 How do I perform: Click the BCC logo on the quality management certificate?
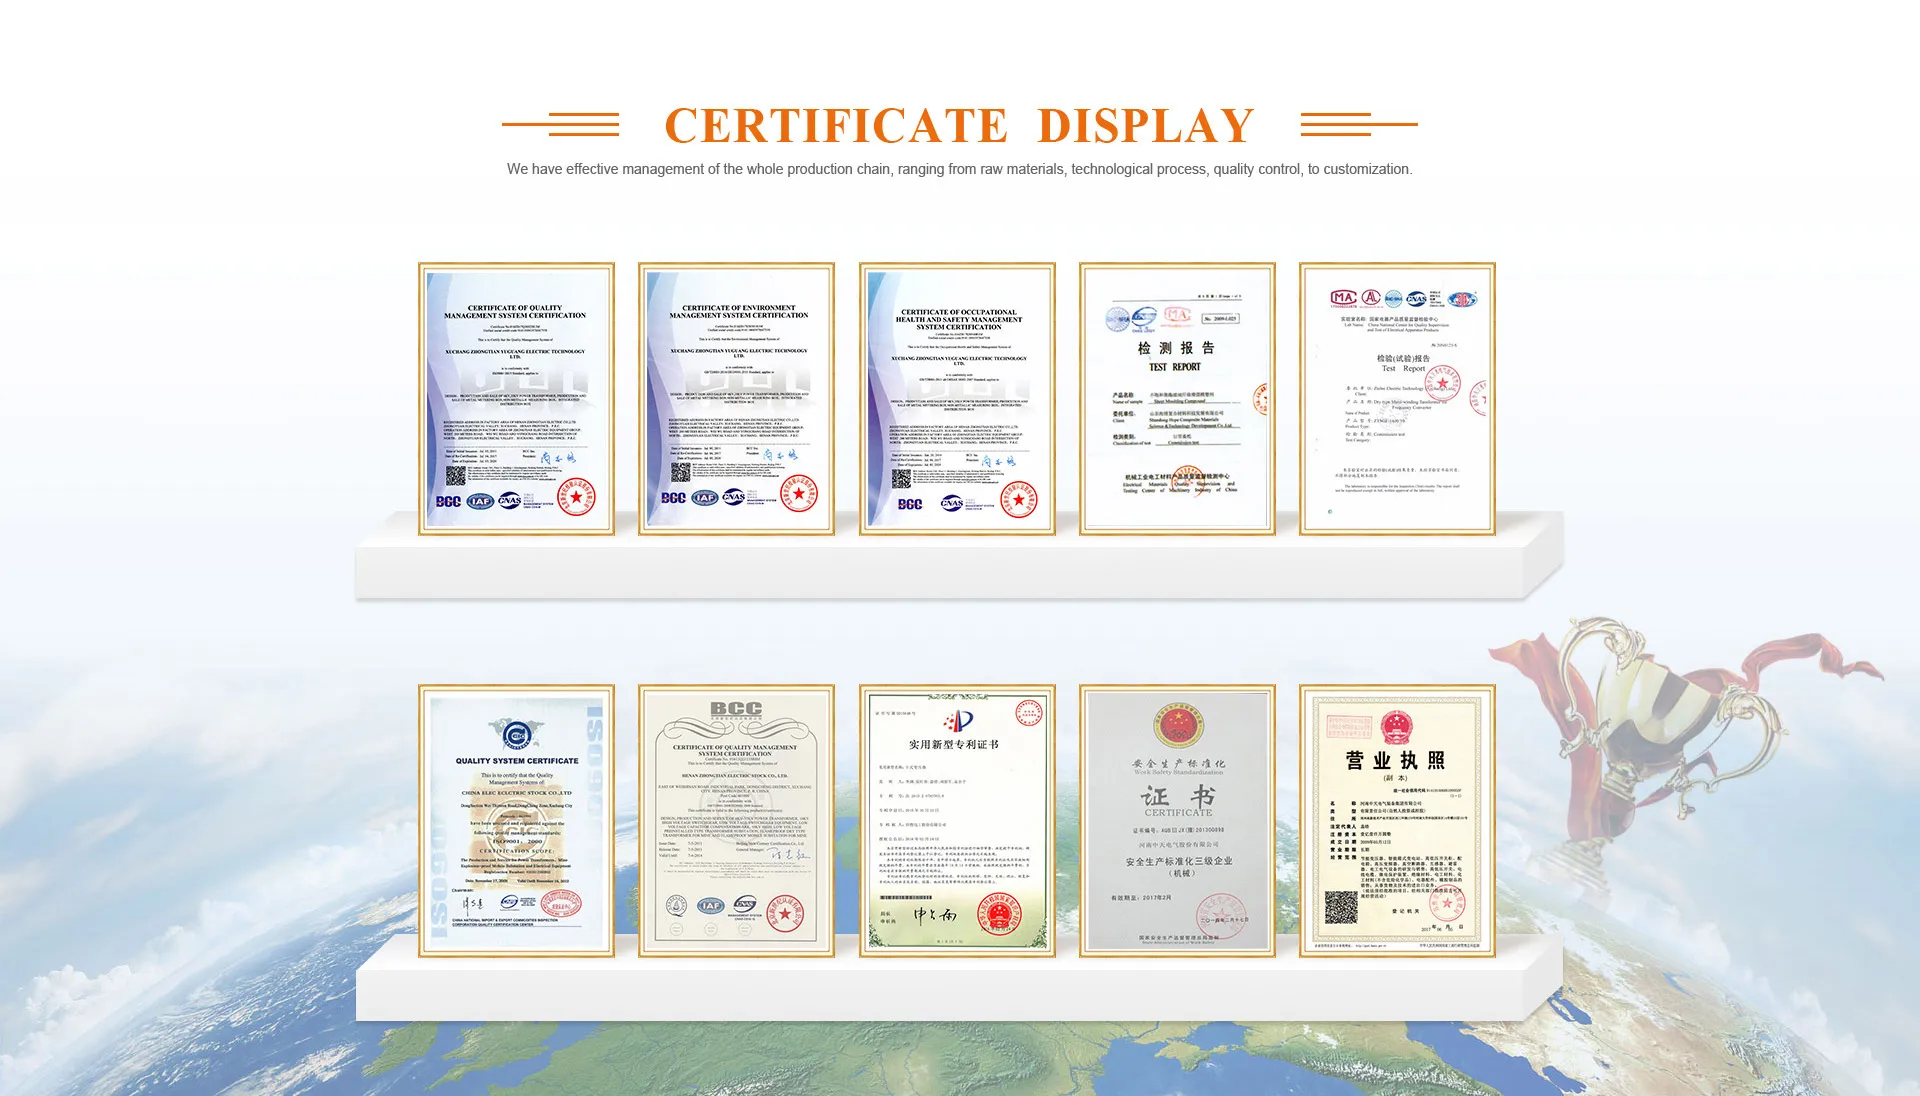(x=448, y=501)
